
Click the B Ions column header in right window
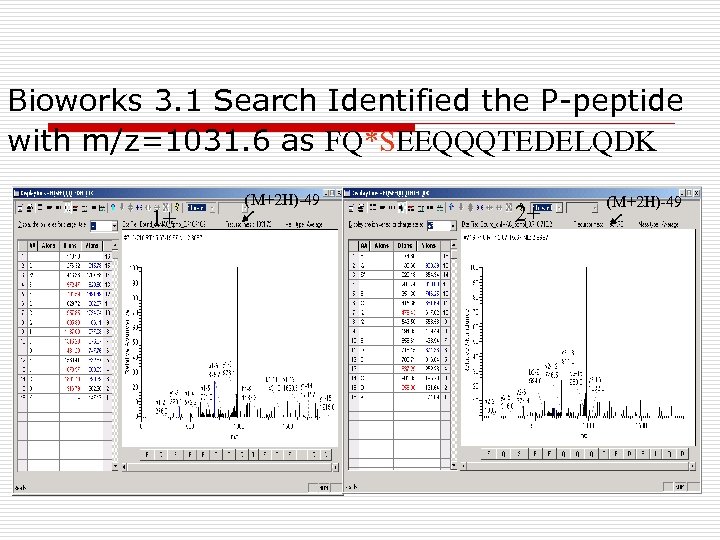click(x=405, y=246)
